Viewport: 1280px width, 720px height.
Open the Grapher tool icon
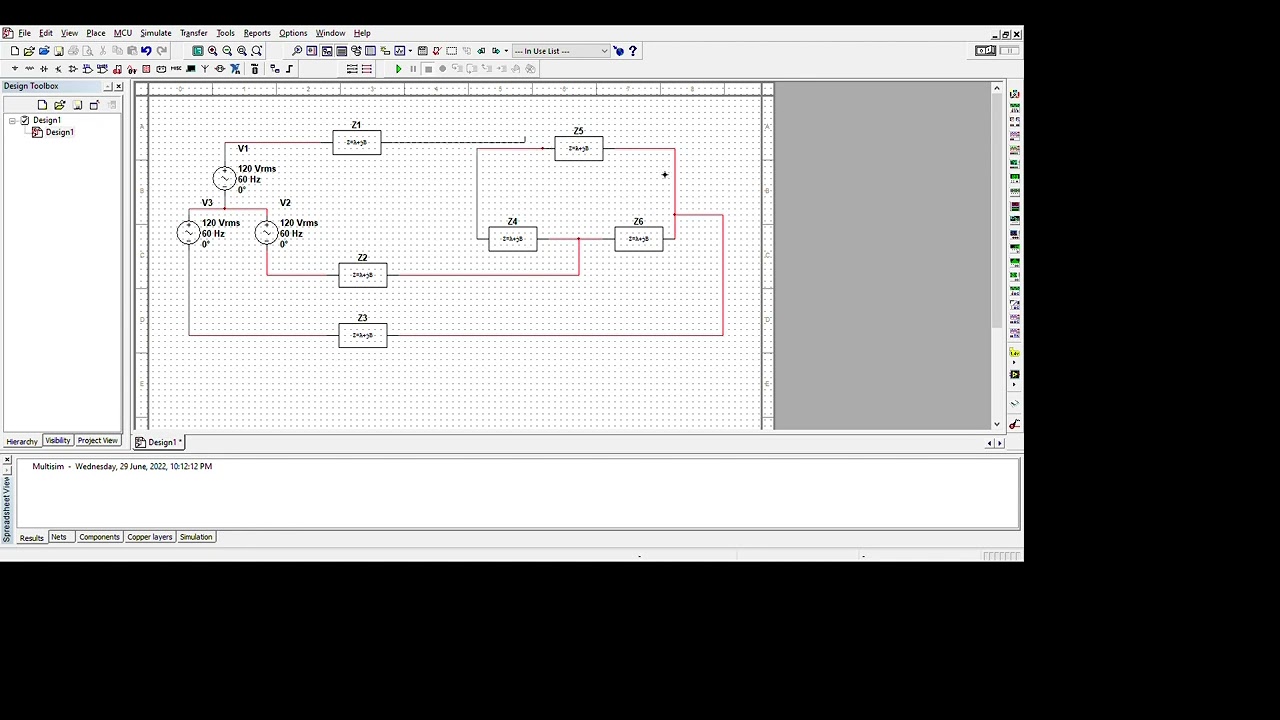click(x=399, y=51)
